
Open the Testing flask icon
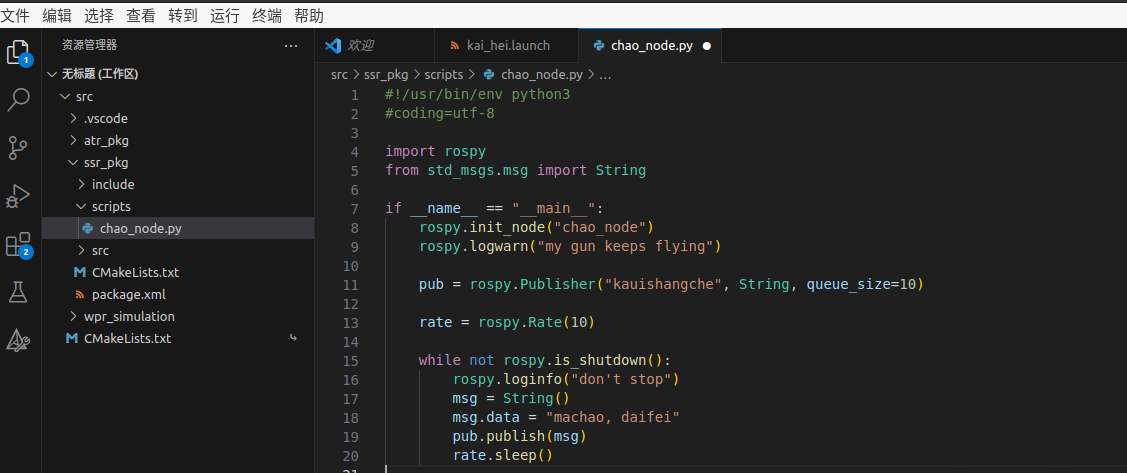click(x=19, y=292)
